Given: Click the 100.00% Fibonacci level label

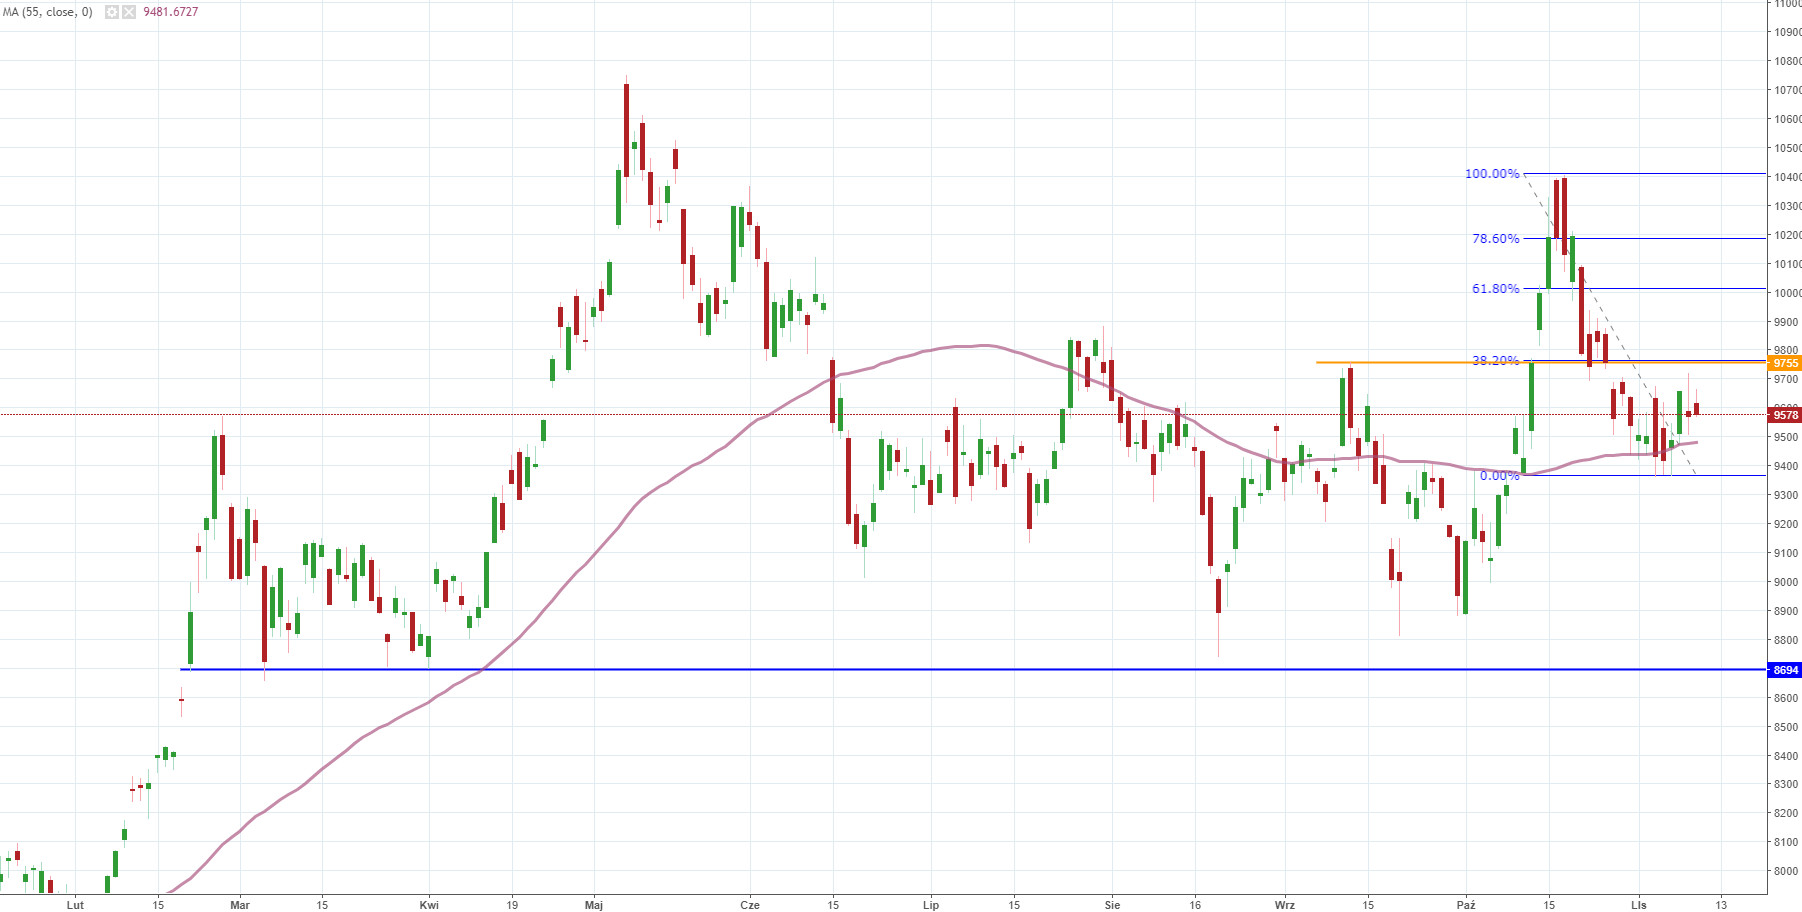Looking at the screenshot, I should pyautogui.click(x=1492, y=174).
